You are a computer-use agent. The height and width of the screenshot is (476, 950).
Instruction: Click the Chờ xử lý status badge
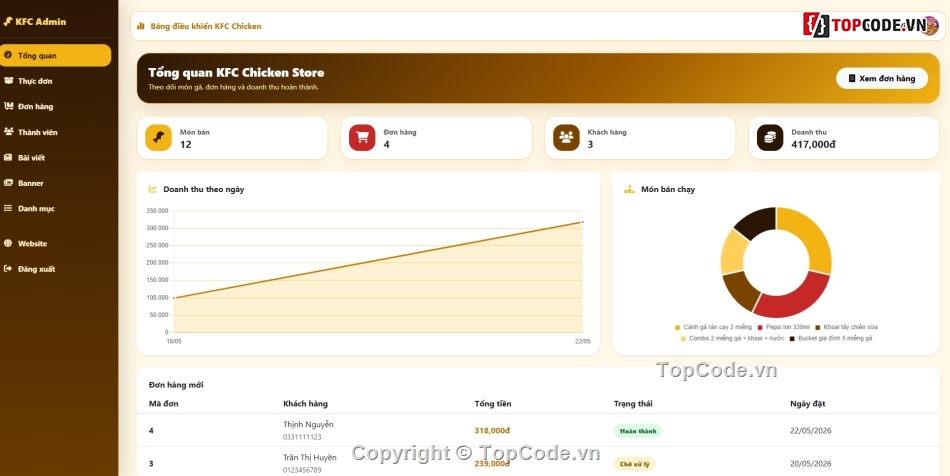click(634, 464)
